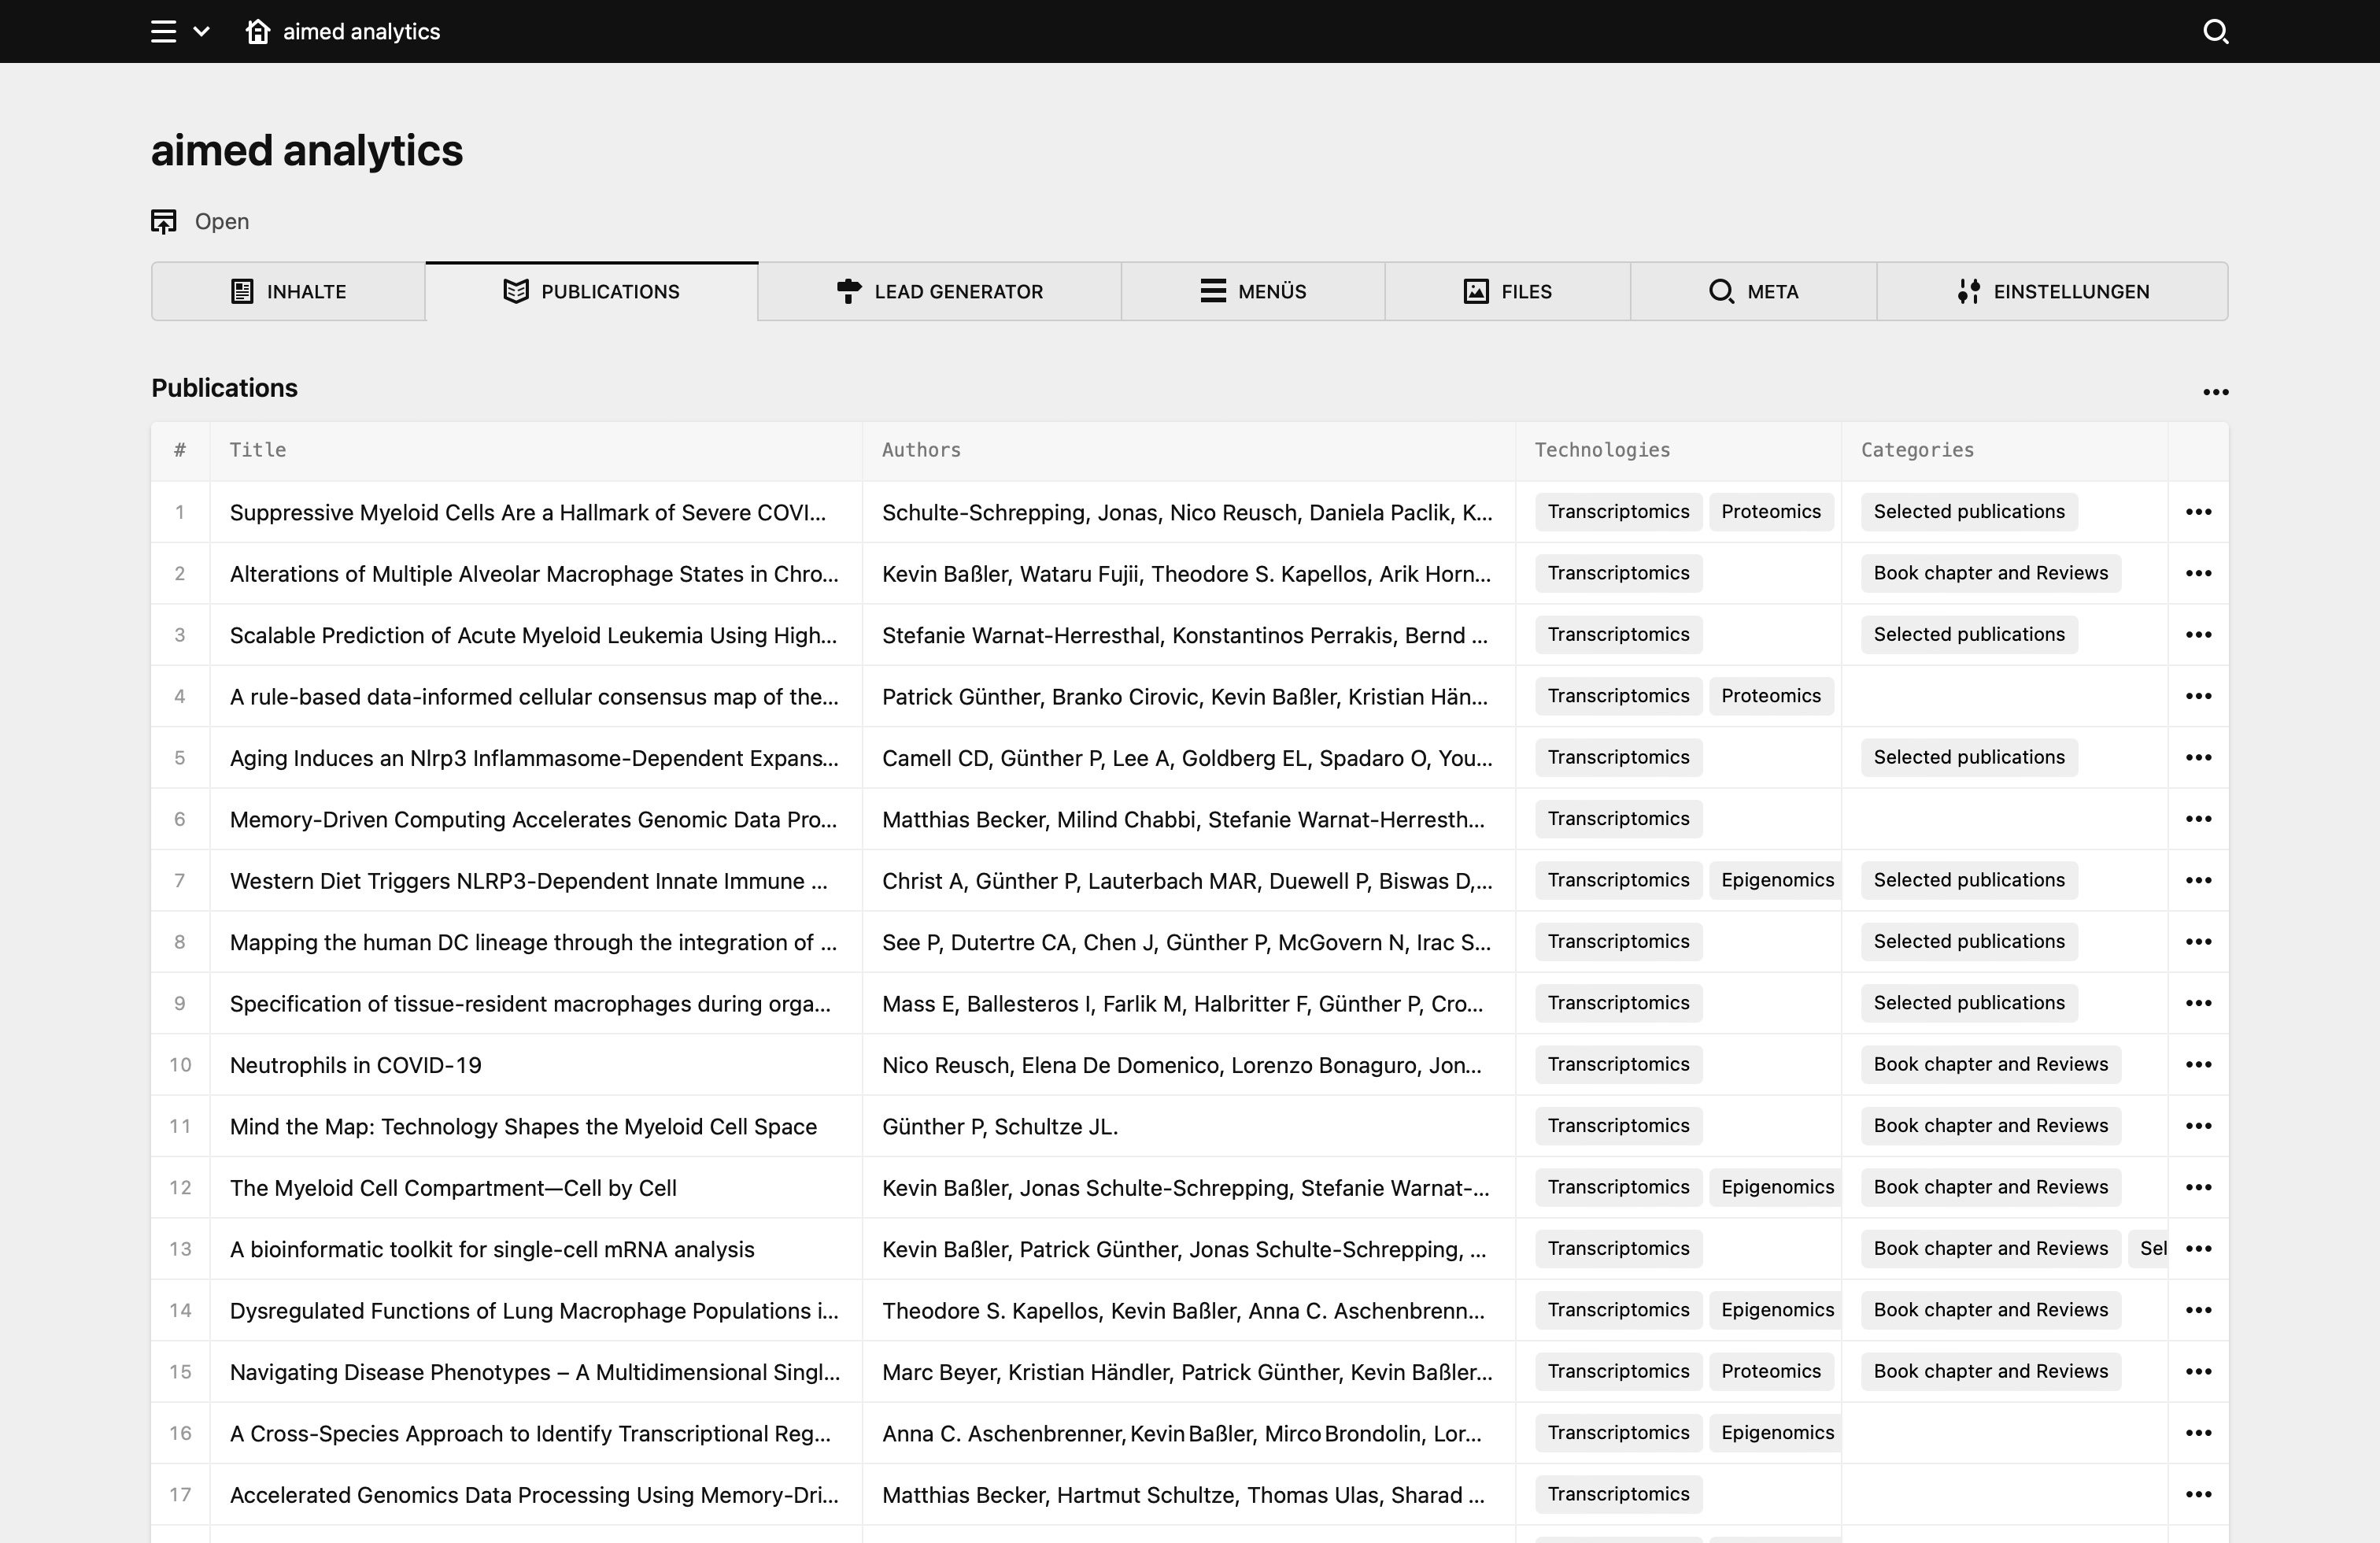Image resolution: width=2380 pixels, height=1543 pixels.
Task: Open options for Western Diet Triggers row
Action: [x=2198, y=880]
